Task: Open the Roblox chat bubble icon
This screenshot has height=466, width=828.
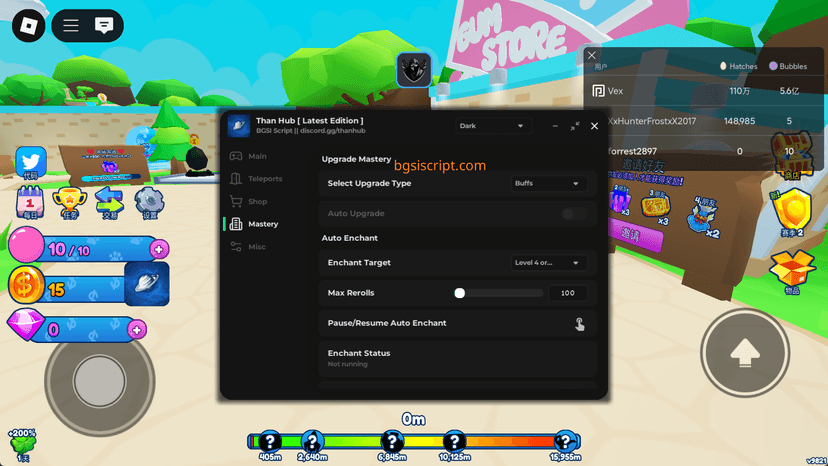Action: tap(103, 25)
